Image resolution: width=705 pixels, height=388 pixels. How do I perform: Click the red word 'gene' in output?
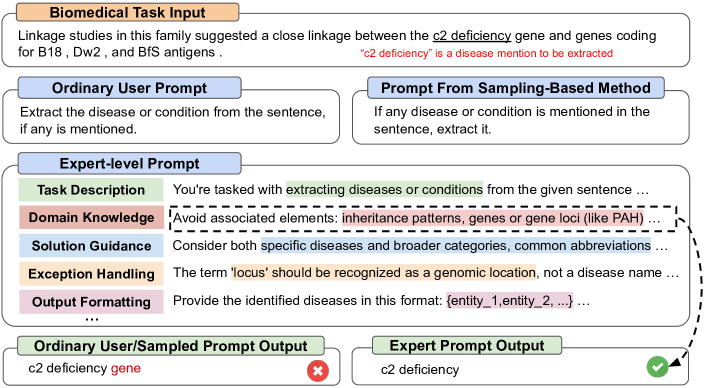point(126,368)
